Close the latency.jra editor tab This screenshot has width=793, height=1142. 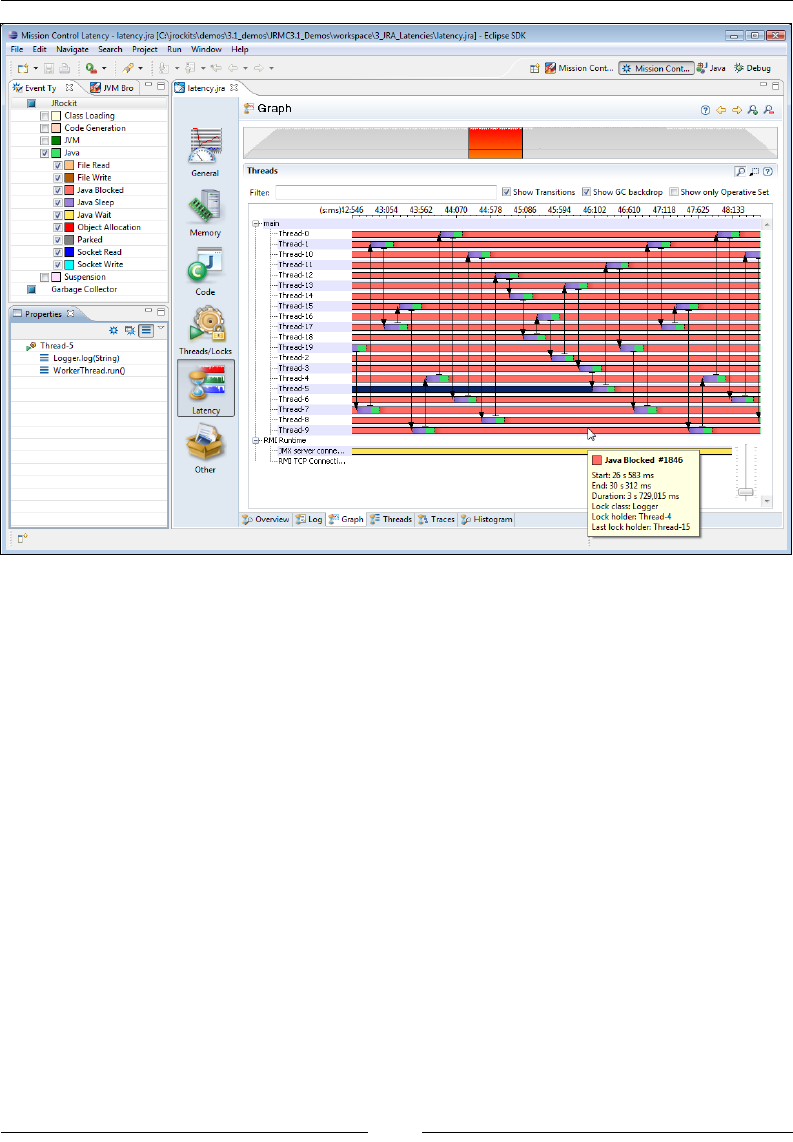[234, 87]
